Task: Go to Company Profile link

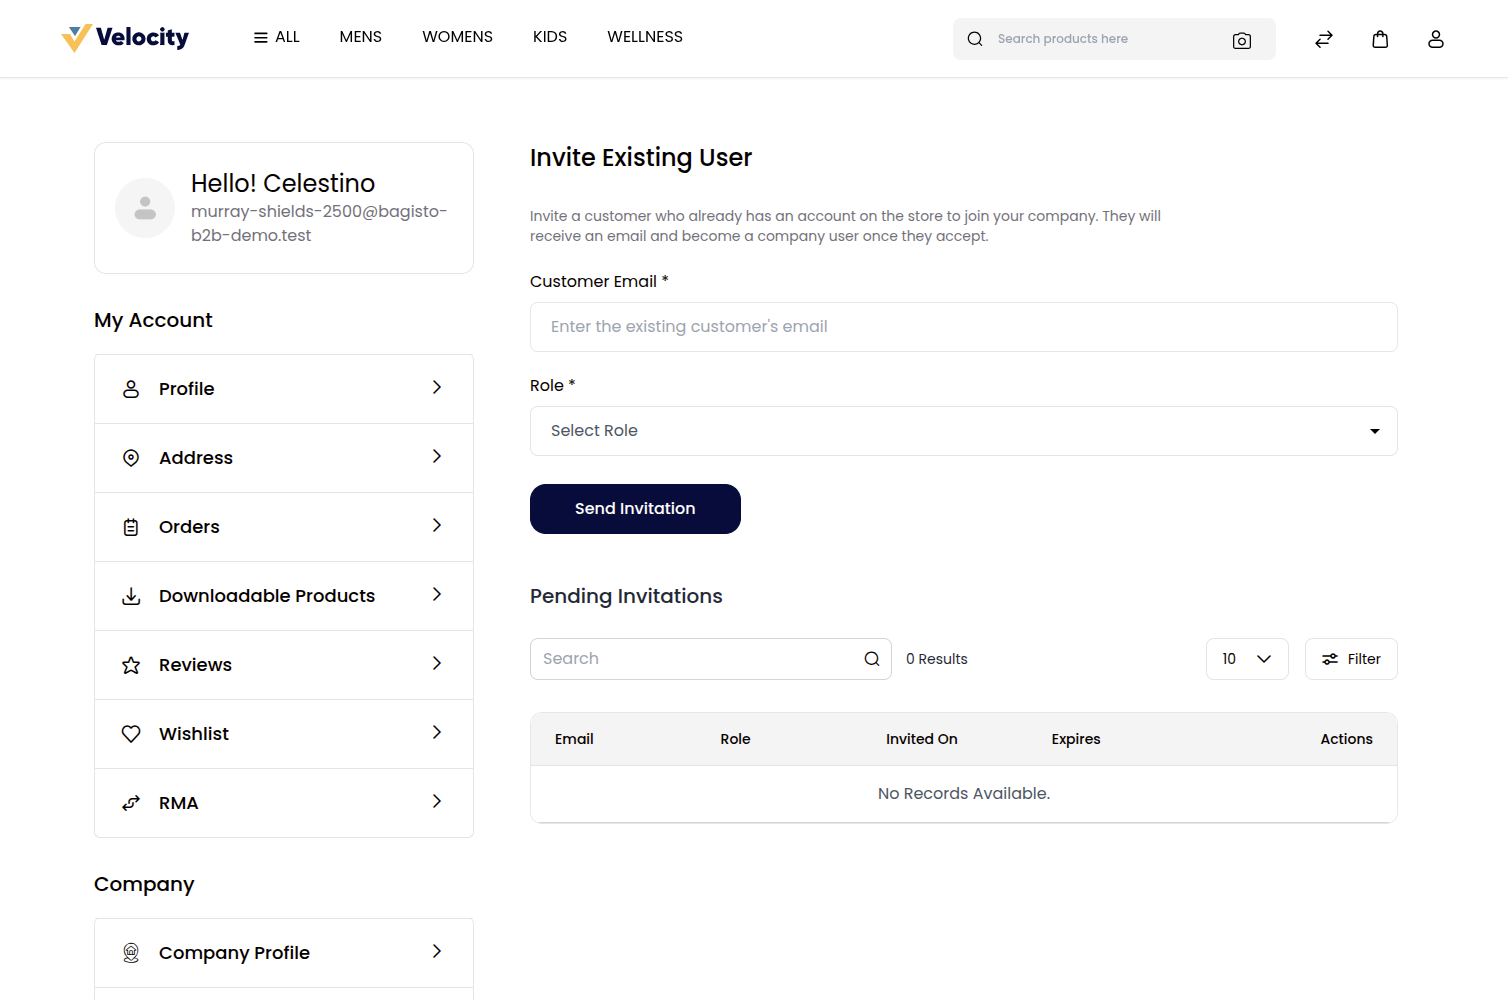Action: 284,953
